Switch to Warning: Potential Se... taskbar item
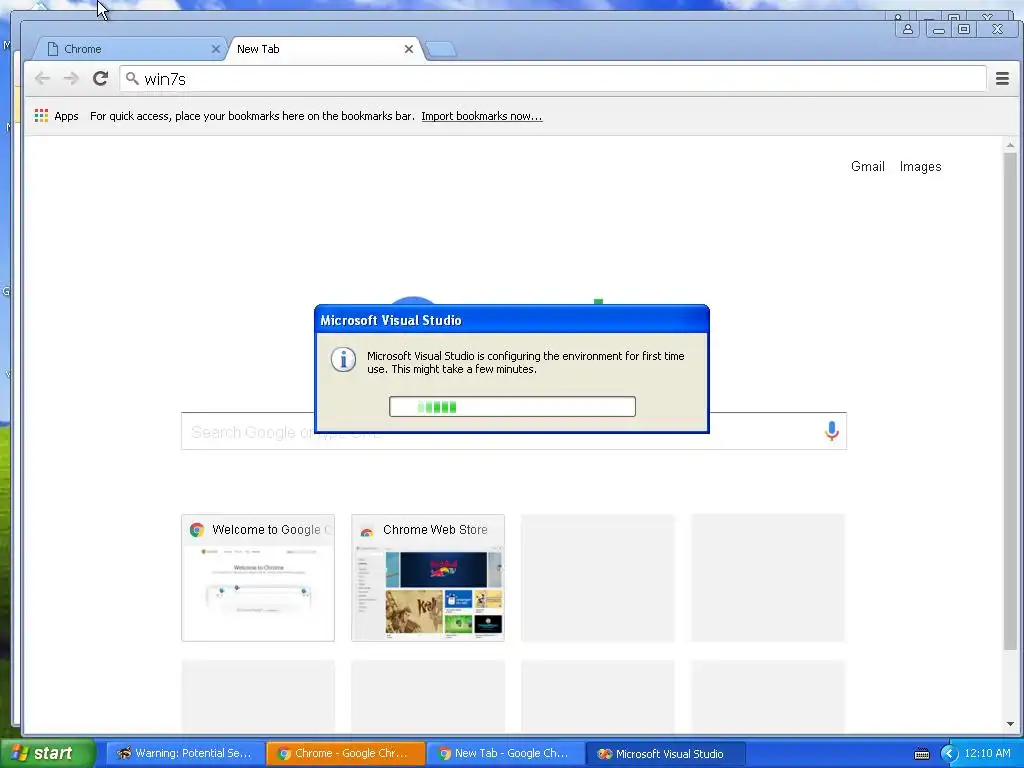This screenshot has width=1024, height=768. pos(185,754)
